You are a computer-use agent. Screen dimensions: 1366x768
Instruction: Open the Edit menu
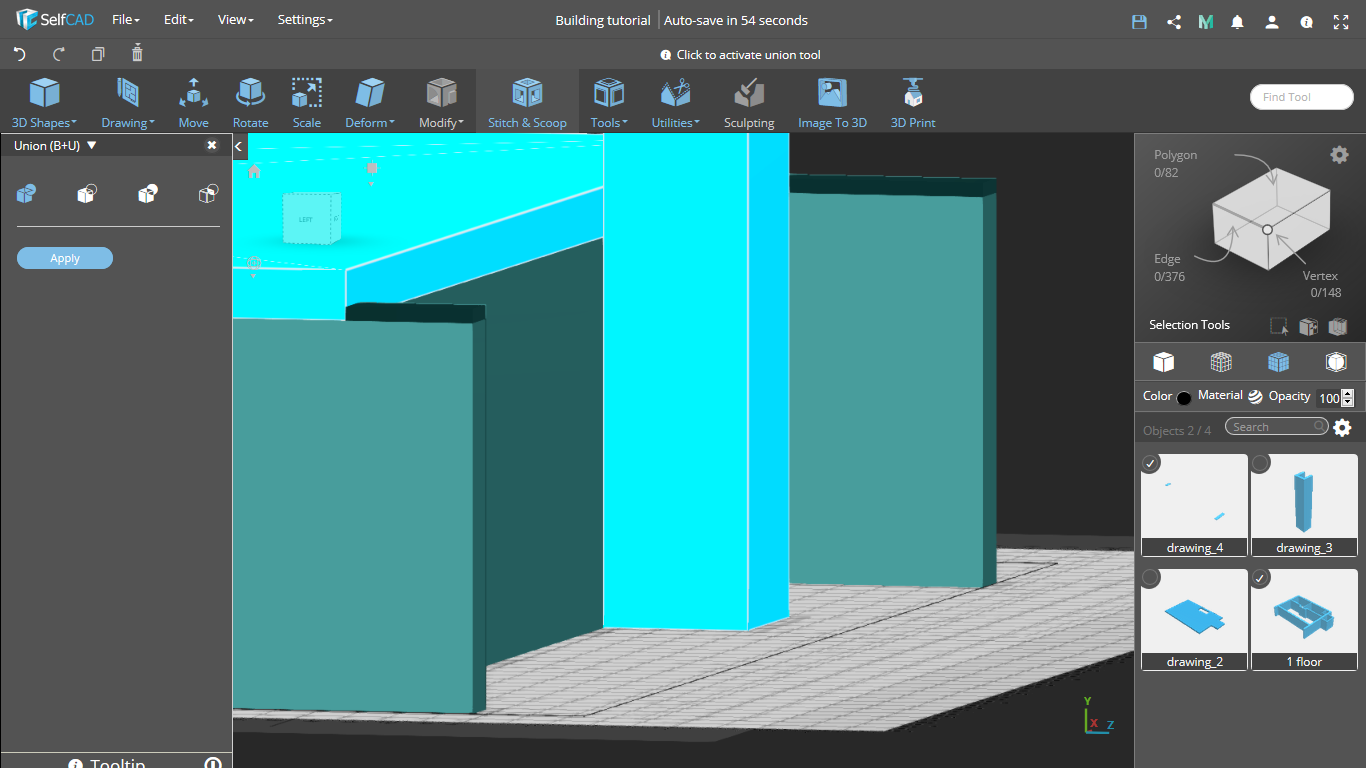click(179, 20)
